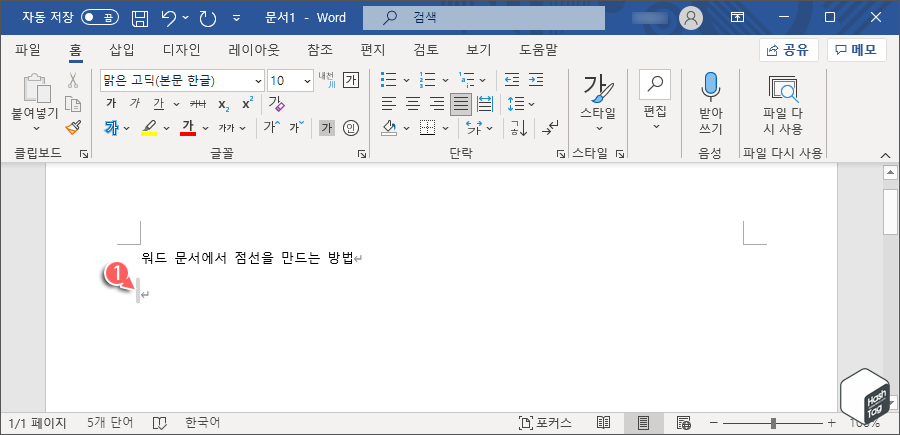The width and height of the screenshot is (900, 435).
Task: Switch to the 참조 tab
Action: click(320, 50)
